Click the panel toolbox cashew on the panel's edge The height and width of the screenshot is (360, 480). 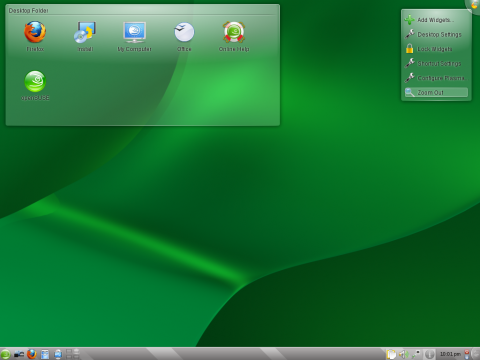(x=476, y=354)
